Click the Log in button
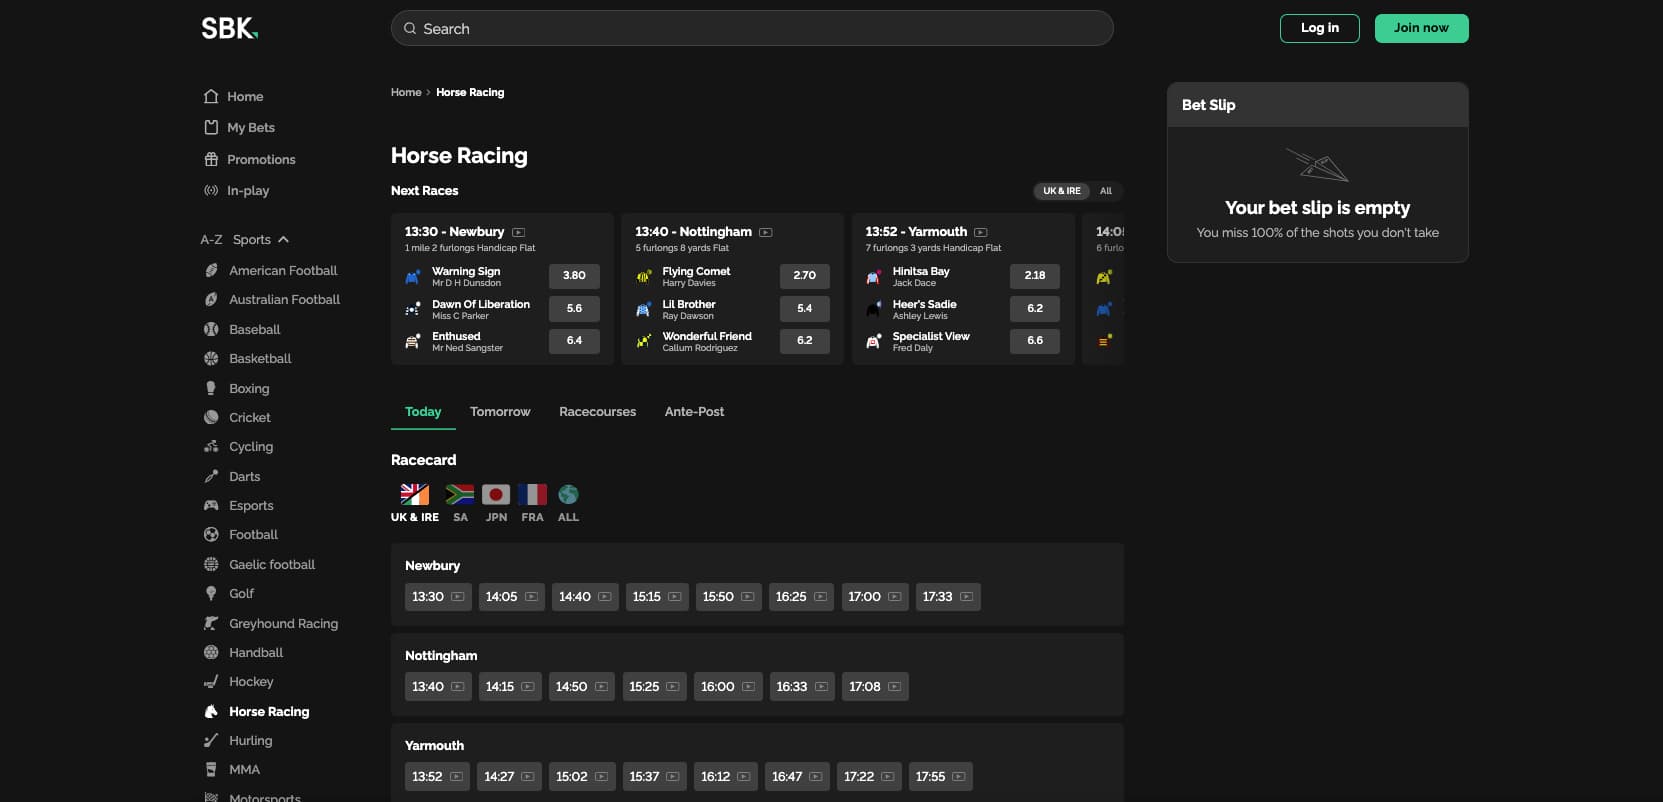Viewport: 1663px width, 802px height. click(1319, 28)
